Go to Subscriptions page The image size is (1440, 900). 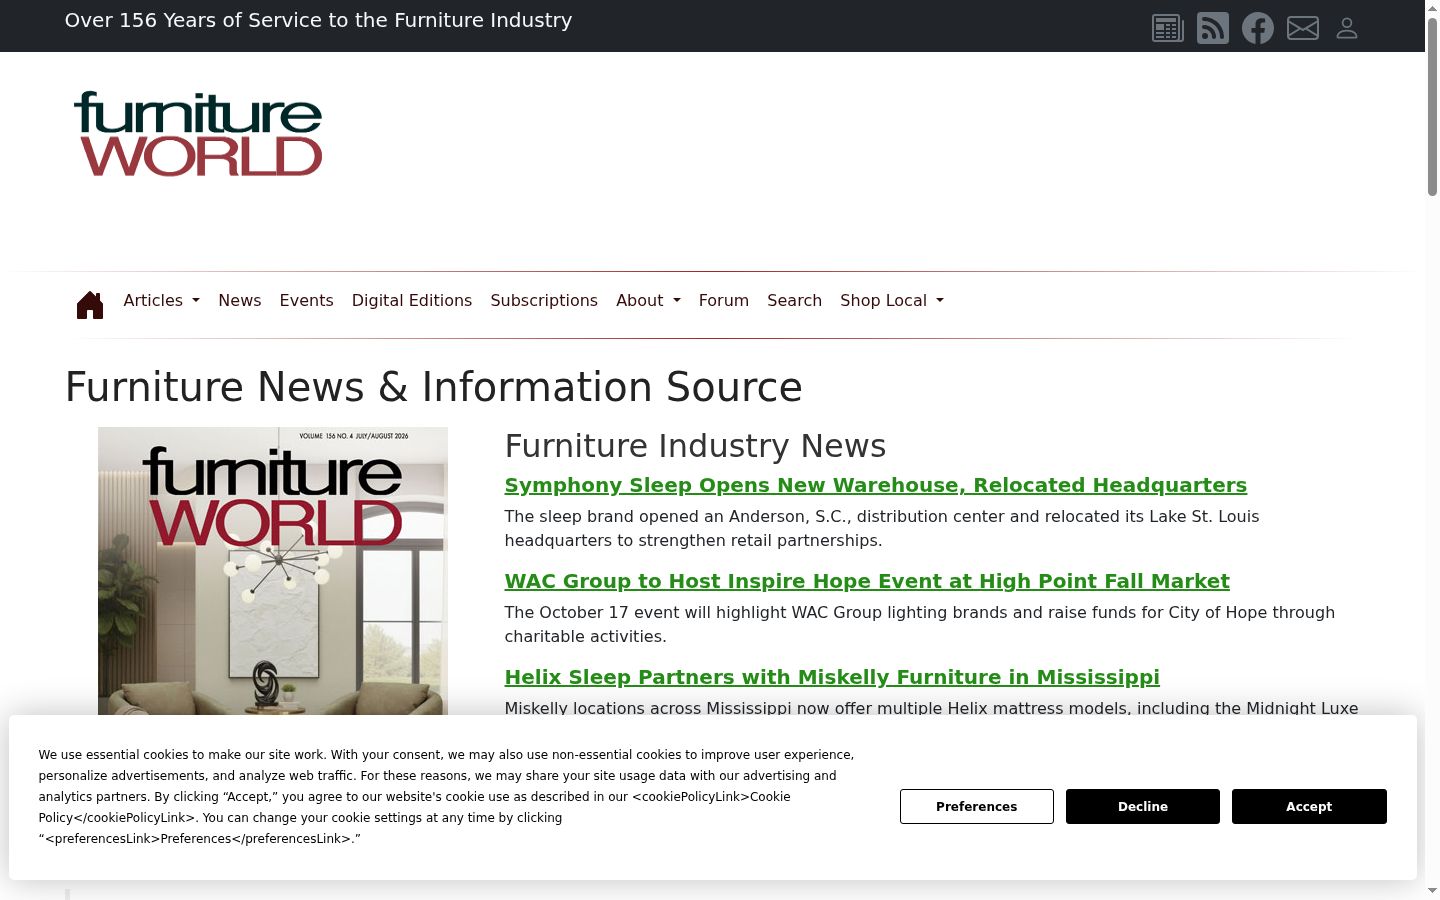coord(544,300)
